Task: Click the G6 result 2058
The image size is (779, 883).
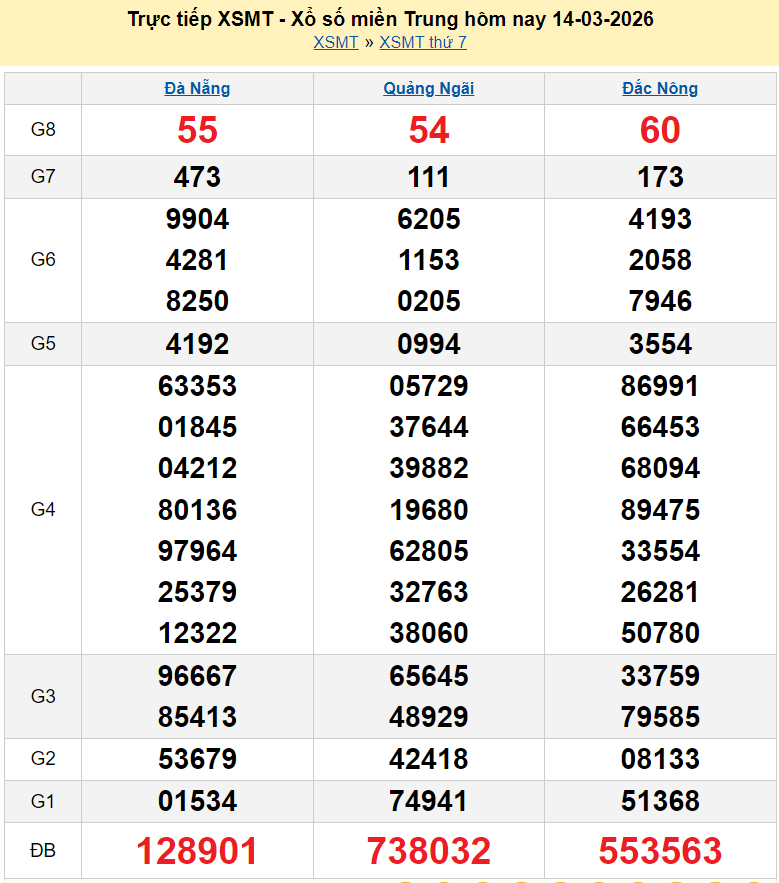Action: (660, 260)
